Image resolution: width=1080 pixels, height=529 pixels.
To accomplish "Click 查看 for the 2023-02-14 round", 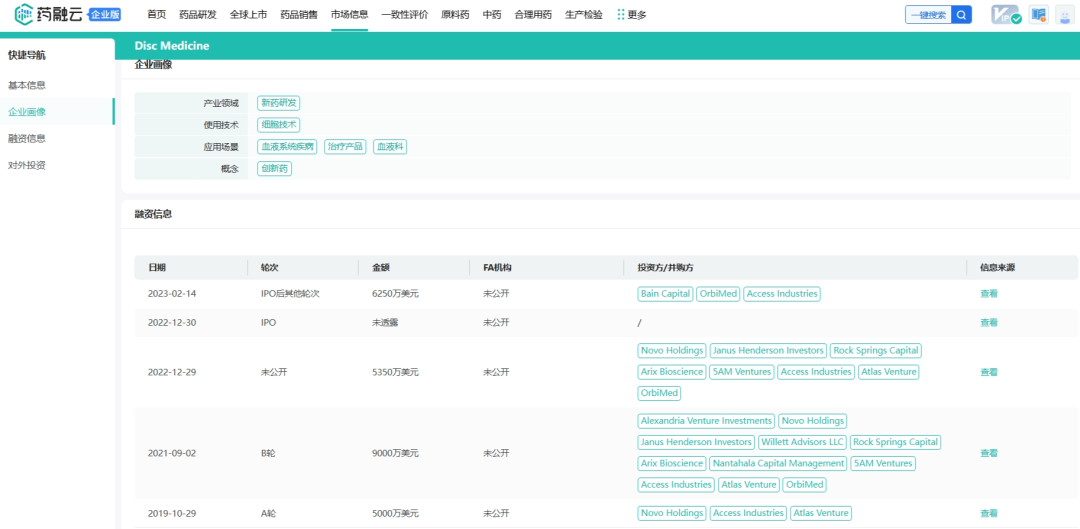I will pos(988,294).
